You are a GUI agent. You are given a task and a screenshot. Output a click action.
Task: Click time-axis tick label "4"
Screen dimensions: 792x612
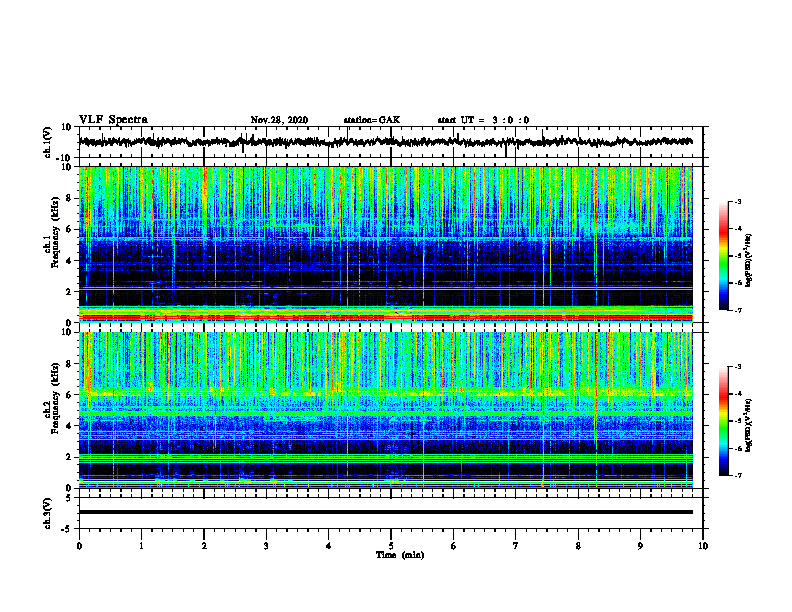(x=329, y=546)
